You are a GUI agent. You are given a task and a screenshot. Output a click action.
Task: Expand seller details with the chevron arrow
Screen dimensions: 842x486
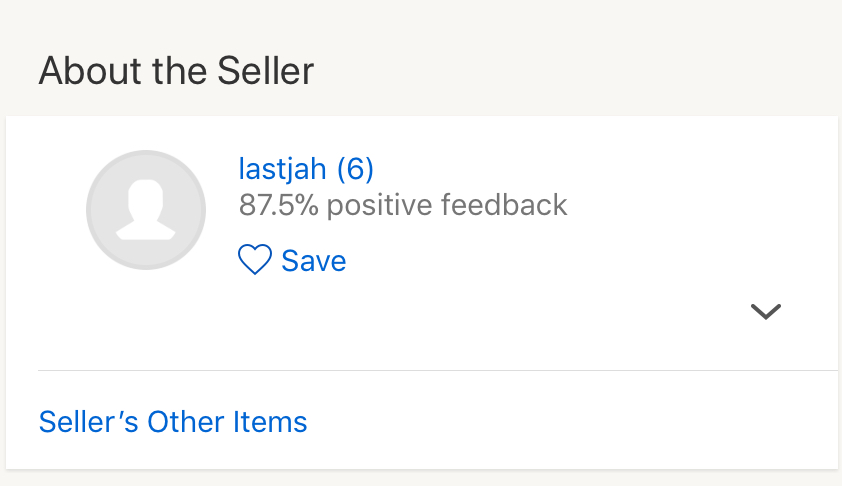(766, 311)
